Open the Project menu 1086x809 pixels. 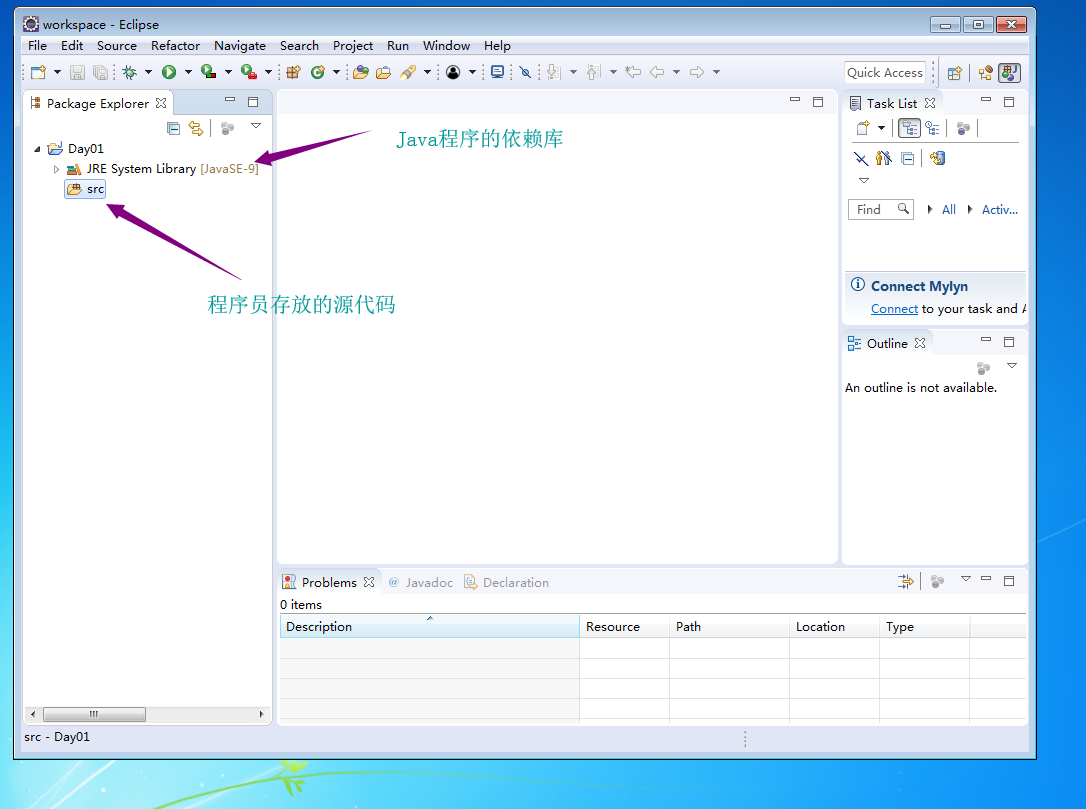click(353, 46)
